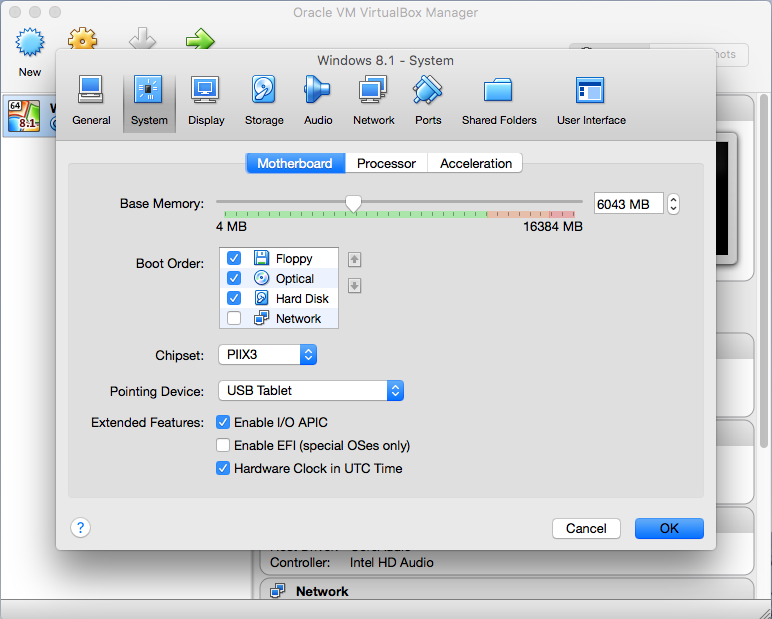The width and height of the screenshot is (772, 619).
Task: Switch to the Processor tab
Action: click(386, 163)
